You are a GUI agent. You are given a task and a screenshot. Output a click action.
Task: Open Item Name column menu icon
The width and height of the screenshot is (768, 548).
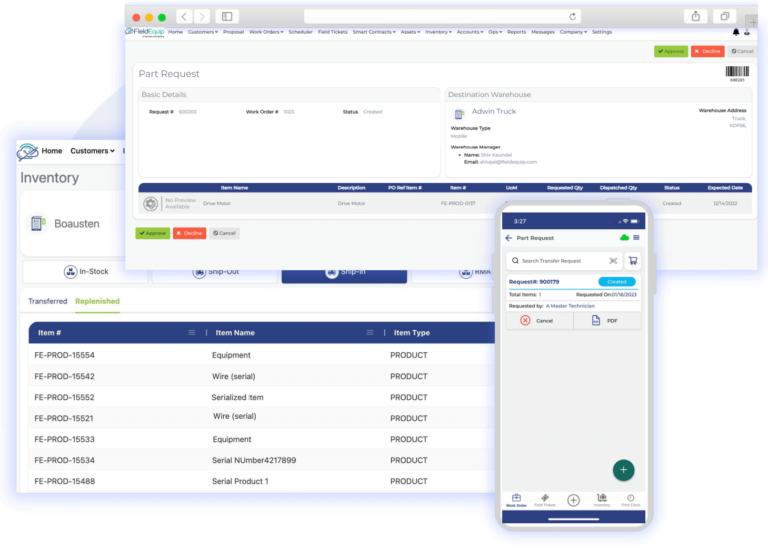tap(370, 333)
